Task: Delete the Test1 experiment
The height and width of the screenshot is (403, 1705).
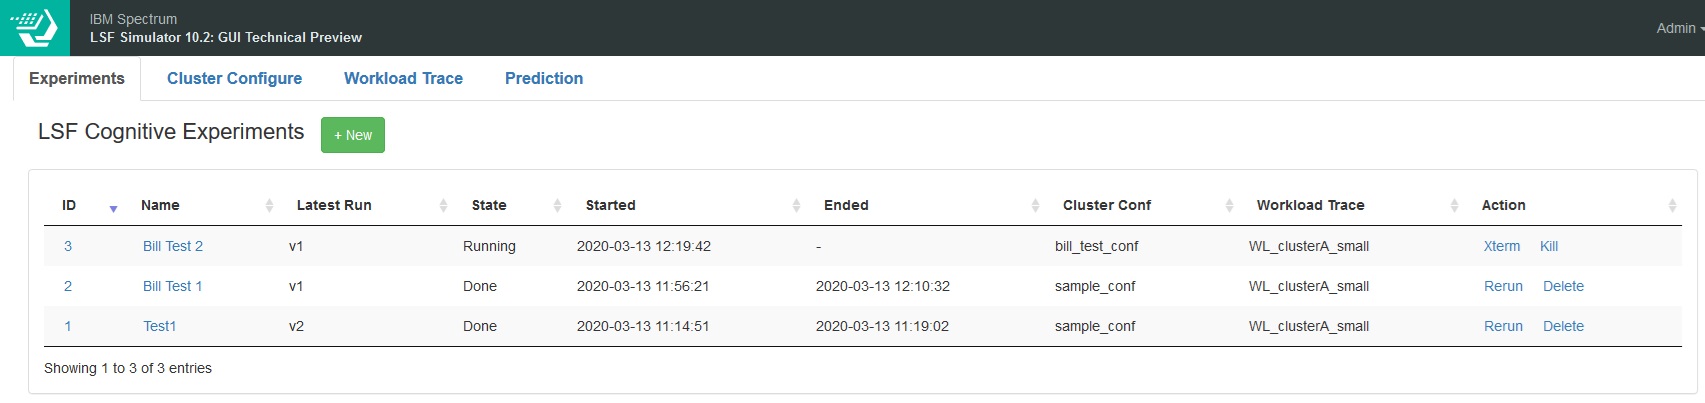Action: pos(1563,326)
